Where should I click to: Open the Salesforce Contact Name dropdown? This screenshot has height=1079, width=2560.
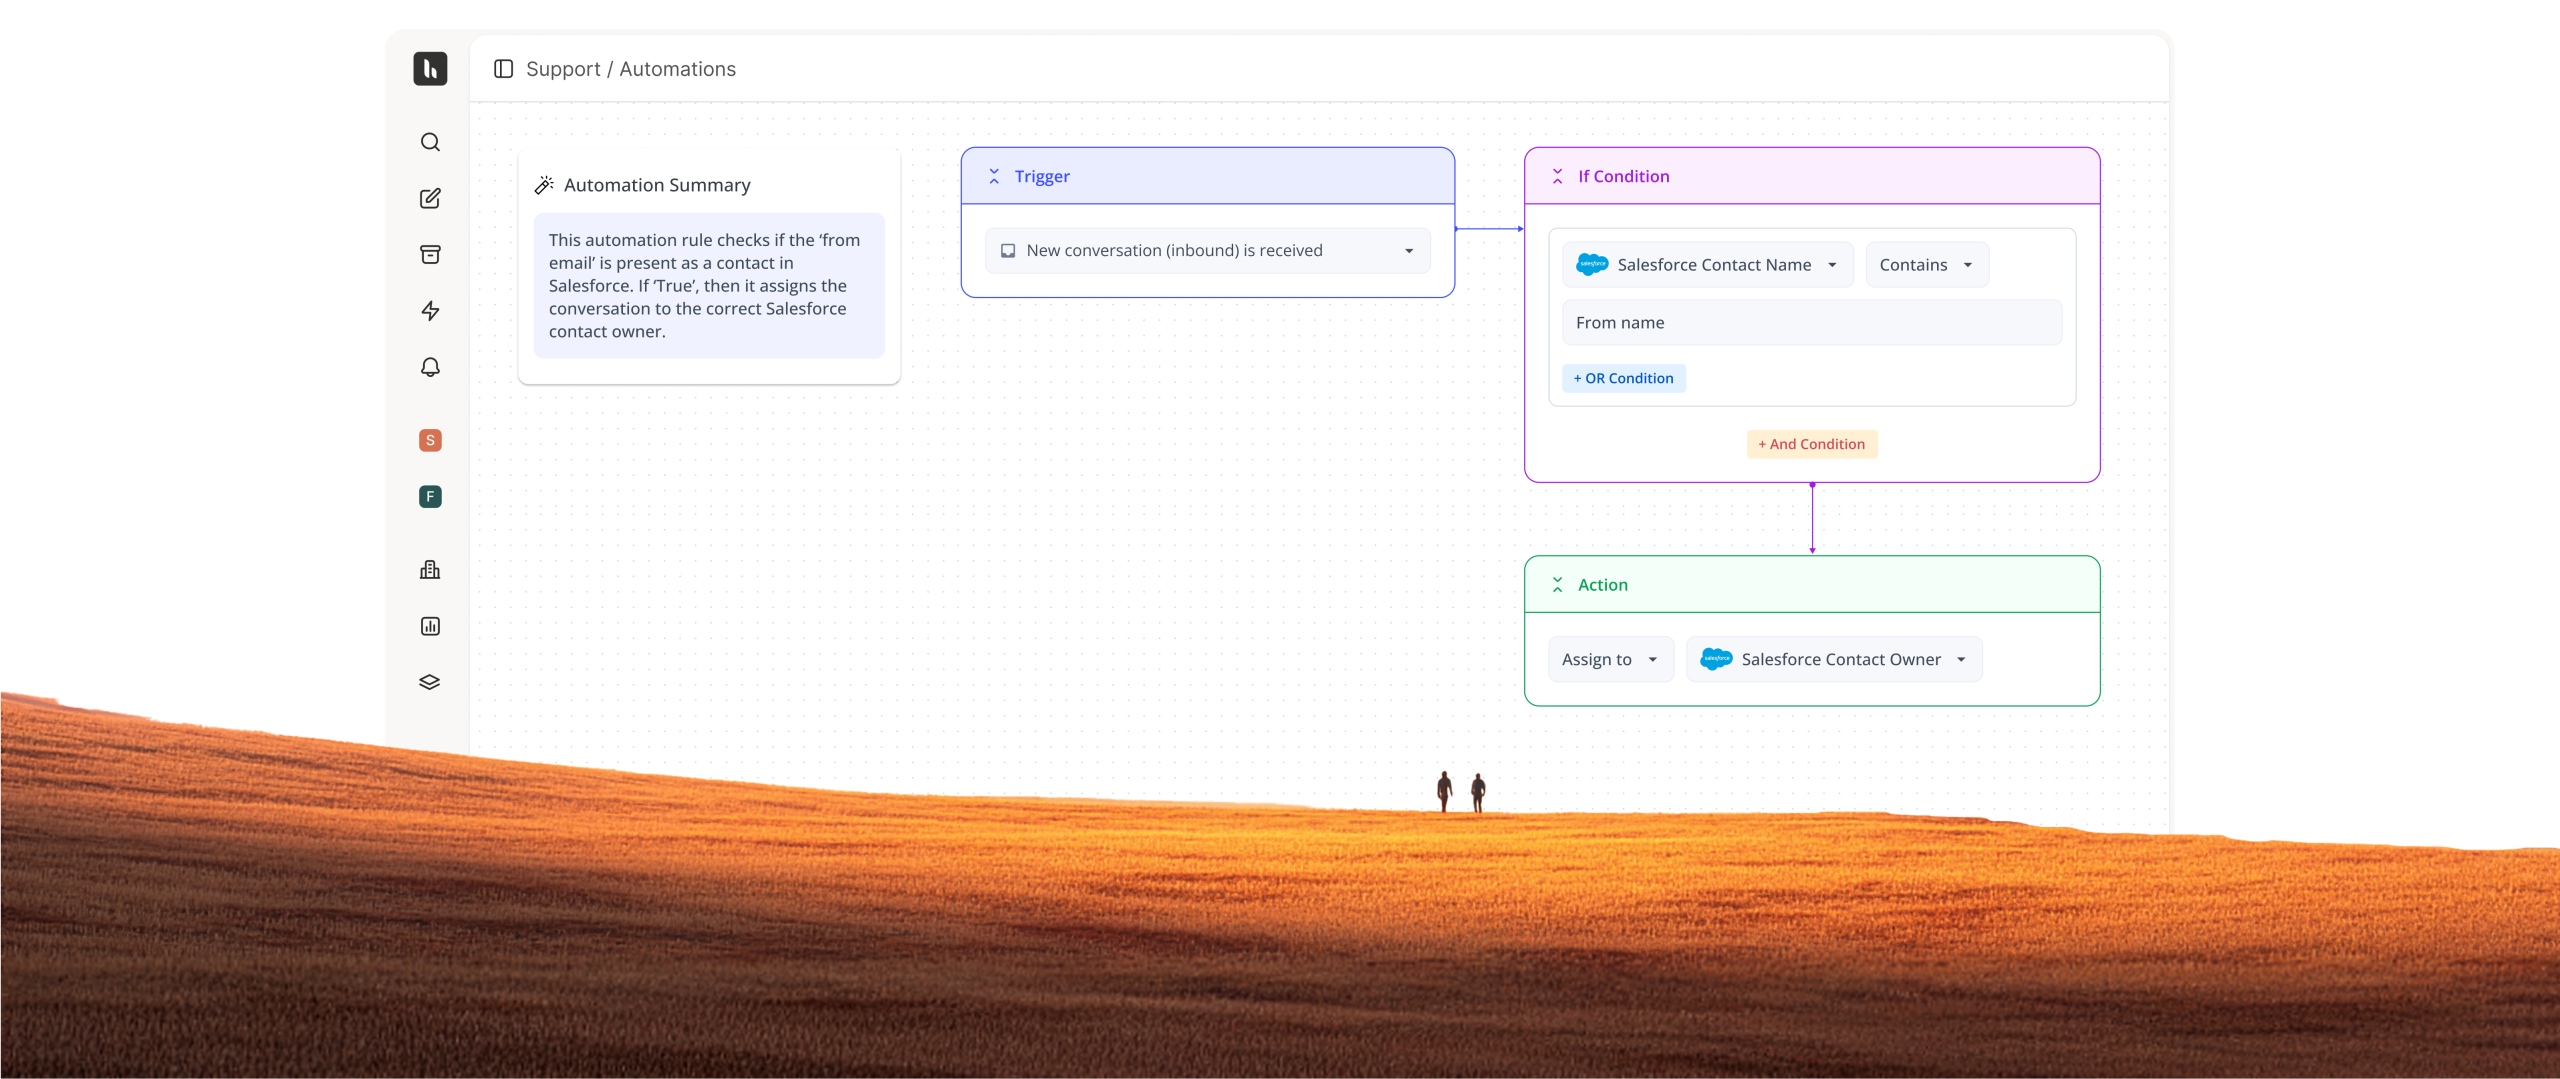1707,265
